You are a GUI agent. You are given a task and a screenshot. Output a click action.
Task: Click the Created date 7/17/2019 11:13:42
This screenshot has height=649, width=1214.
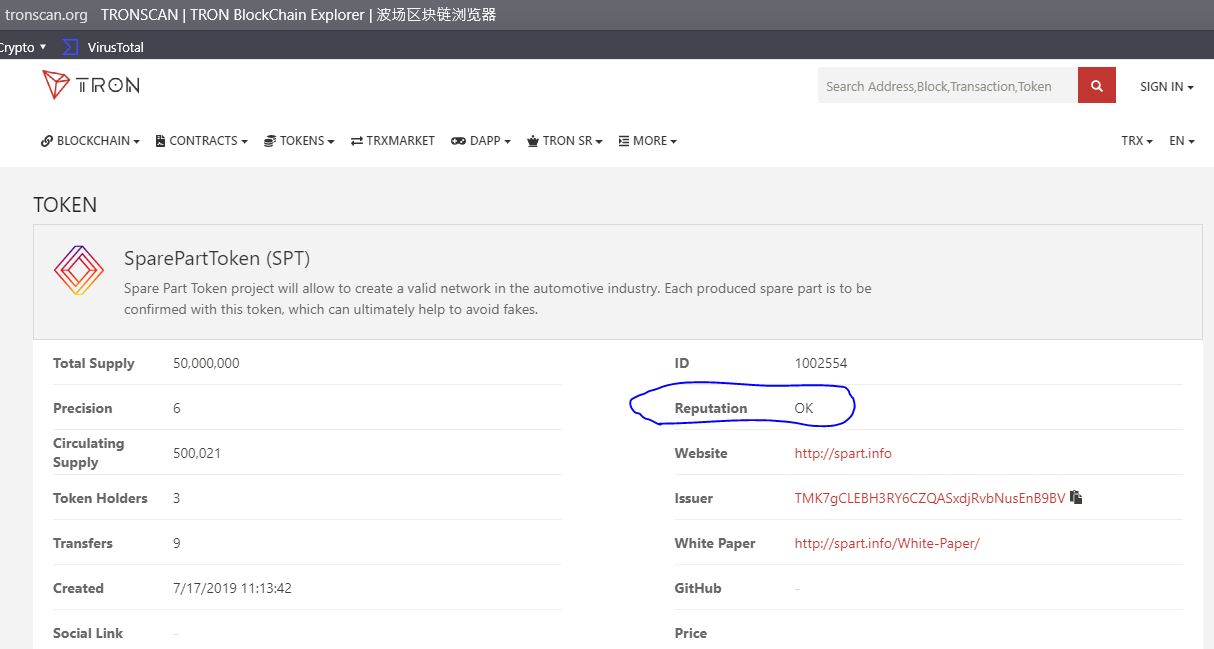pos(232,588)
